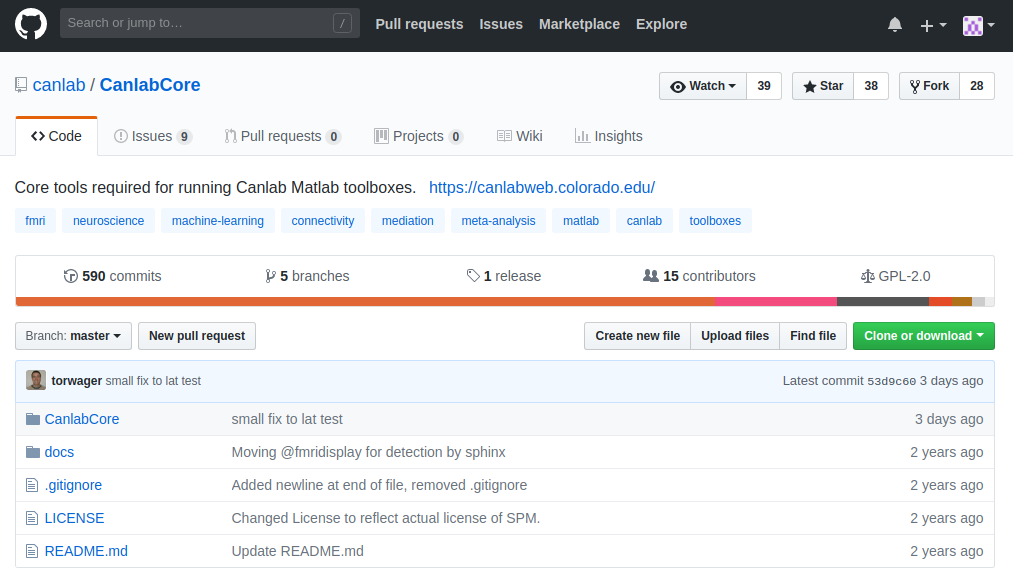
Task: Select the Code tab
Action: point(56,136)
